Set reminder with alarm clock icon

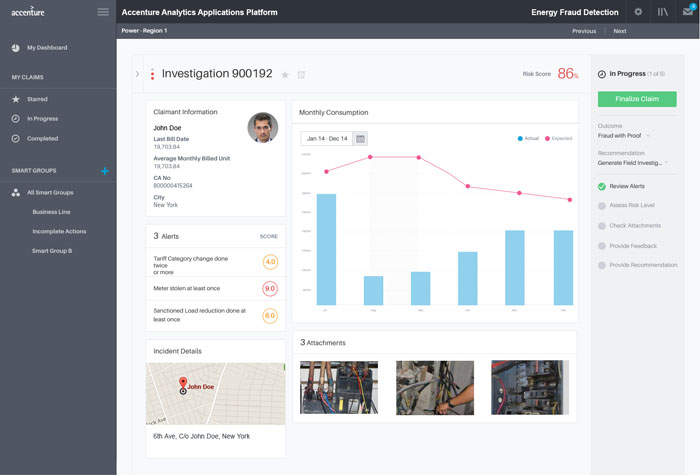click(301, 75)
